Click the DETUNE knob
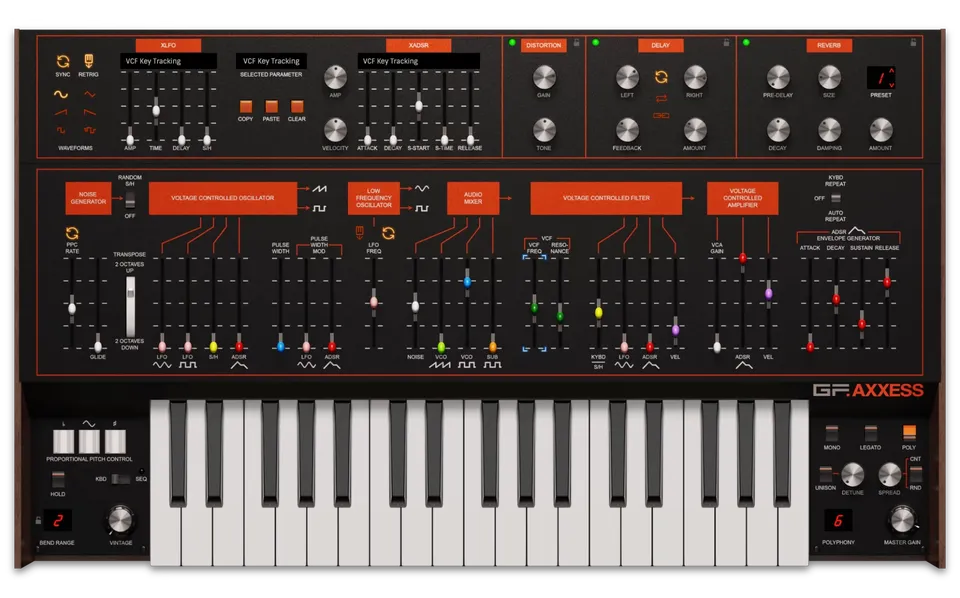The image size is (960, 598). (852, 474)
